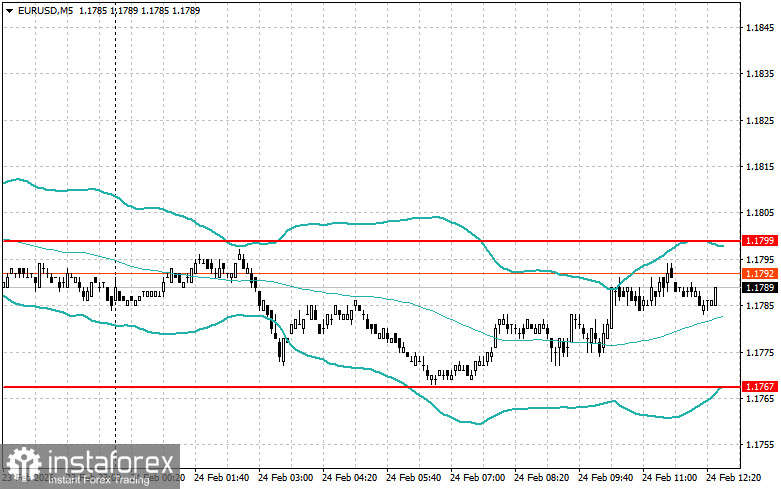Click the 24 Feb 12:20 time label
This screenshot has width=781, height=489.
coord(733,478)
